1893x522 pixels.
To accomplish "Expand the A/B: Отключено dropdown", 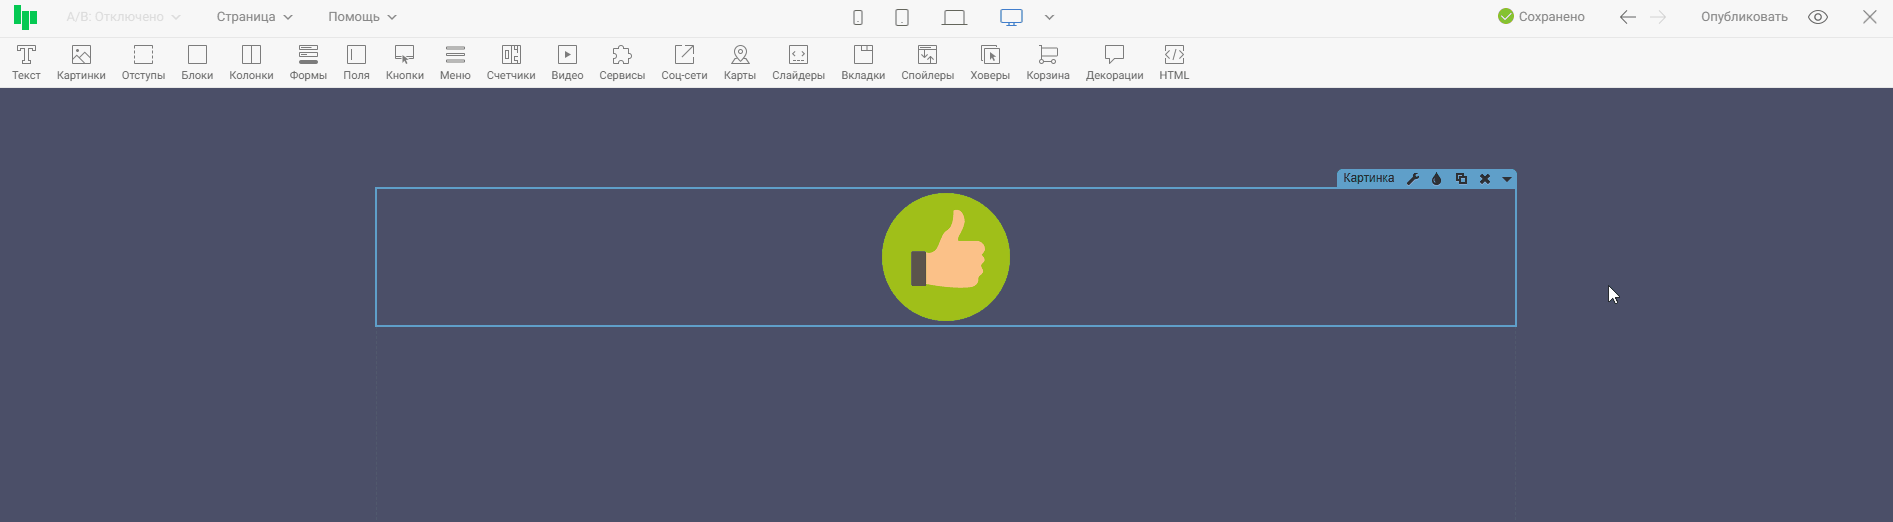I will coord(123,17).
